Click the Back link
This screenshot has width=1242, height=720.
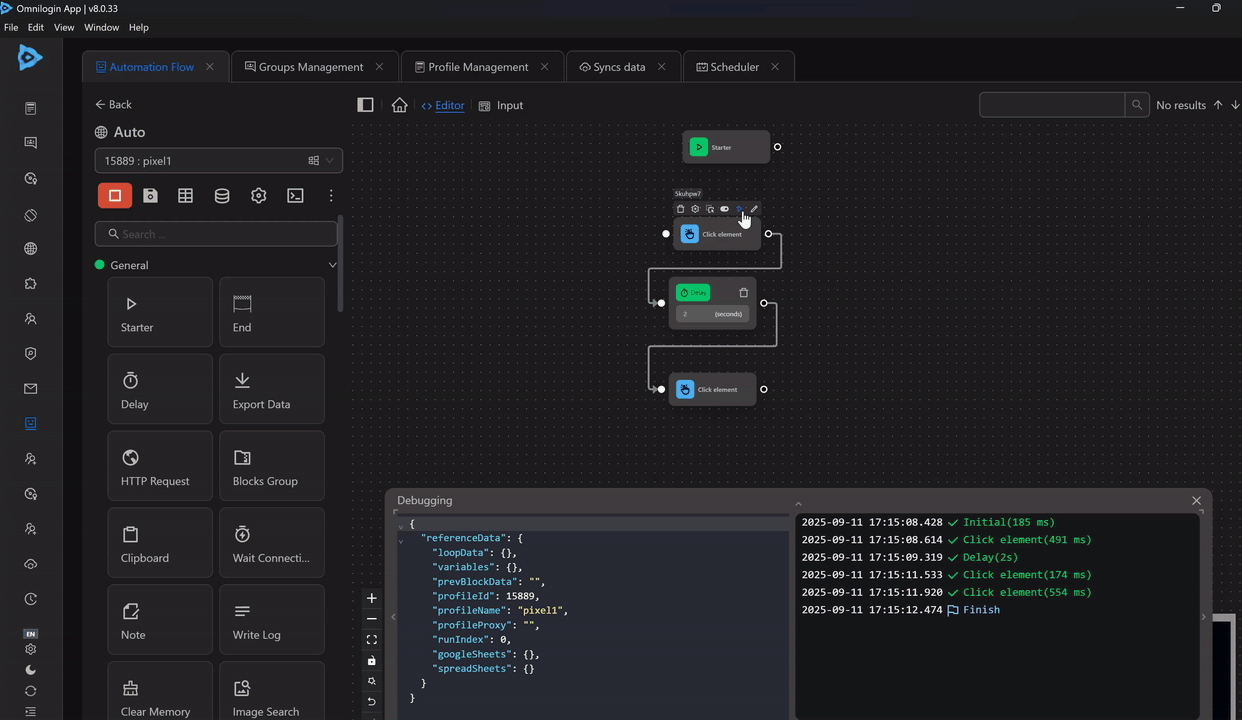coord(113,104)
